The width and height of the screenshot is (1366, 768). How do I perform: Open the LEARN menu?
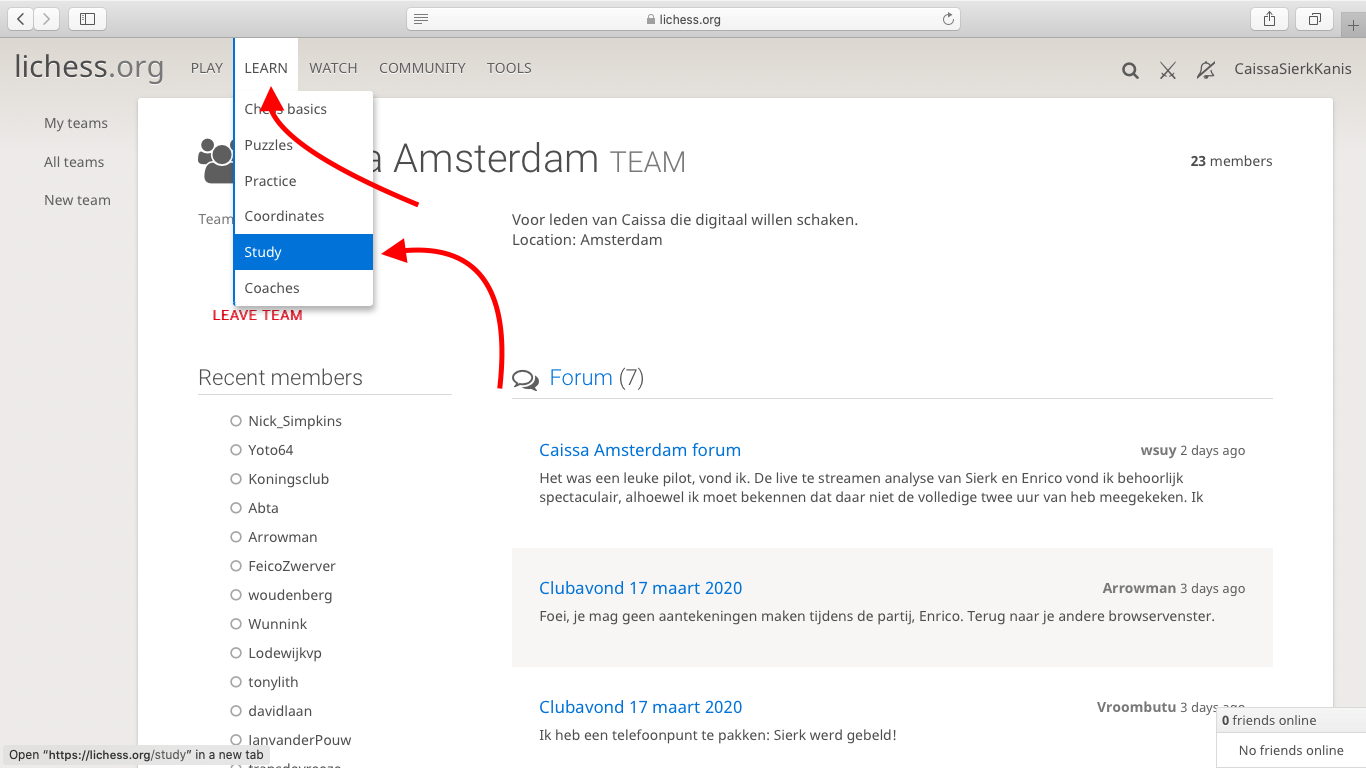[266, 68]
